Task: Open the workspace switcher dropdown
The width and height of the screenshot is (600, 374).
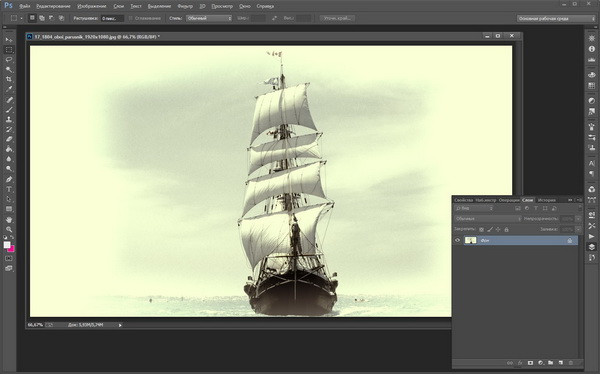Action: tap(556, 18)
